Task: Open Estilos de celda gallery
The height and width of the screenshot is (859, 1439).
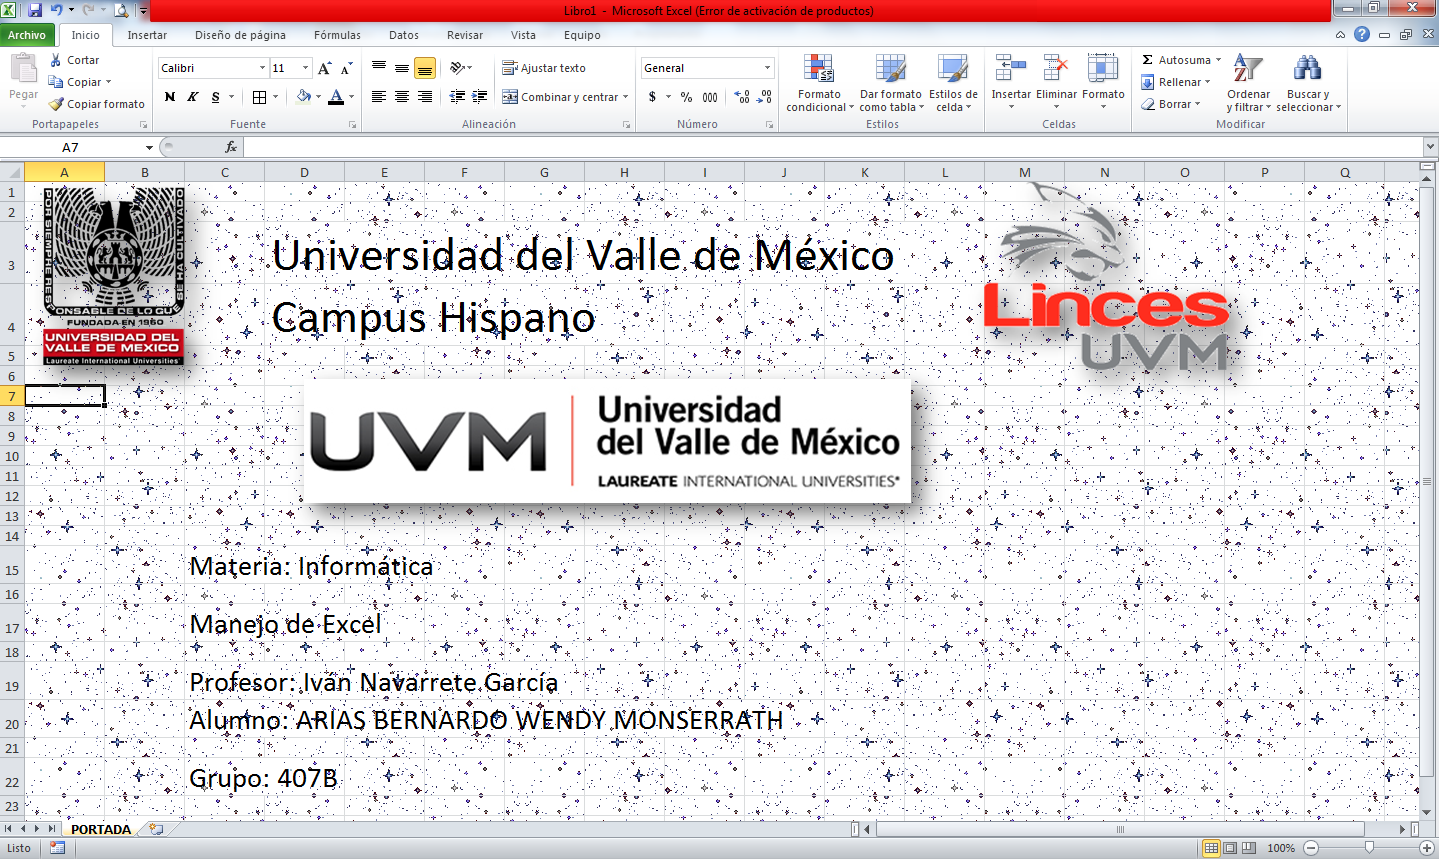Action: [953, 84]
